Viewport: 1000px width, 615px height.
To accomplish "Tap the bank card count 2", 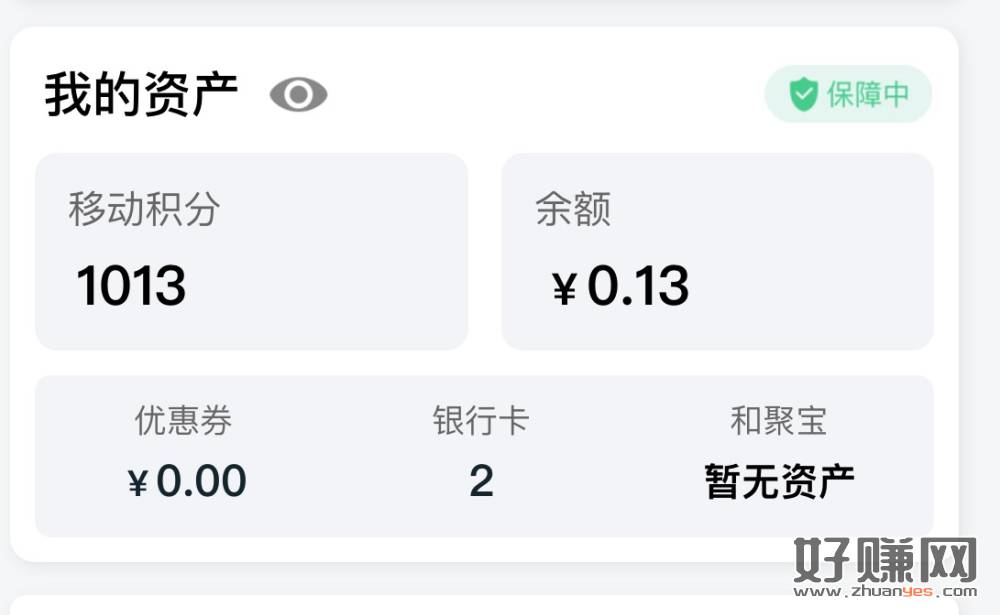I will [x=482, y=480].
